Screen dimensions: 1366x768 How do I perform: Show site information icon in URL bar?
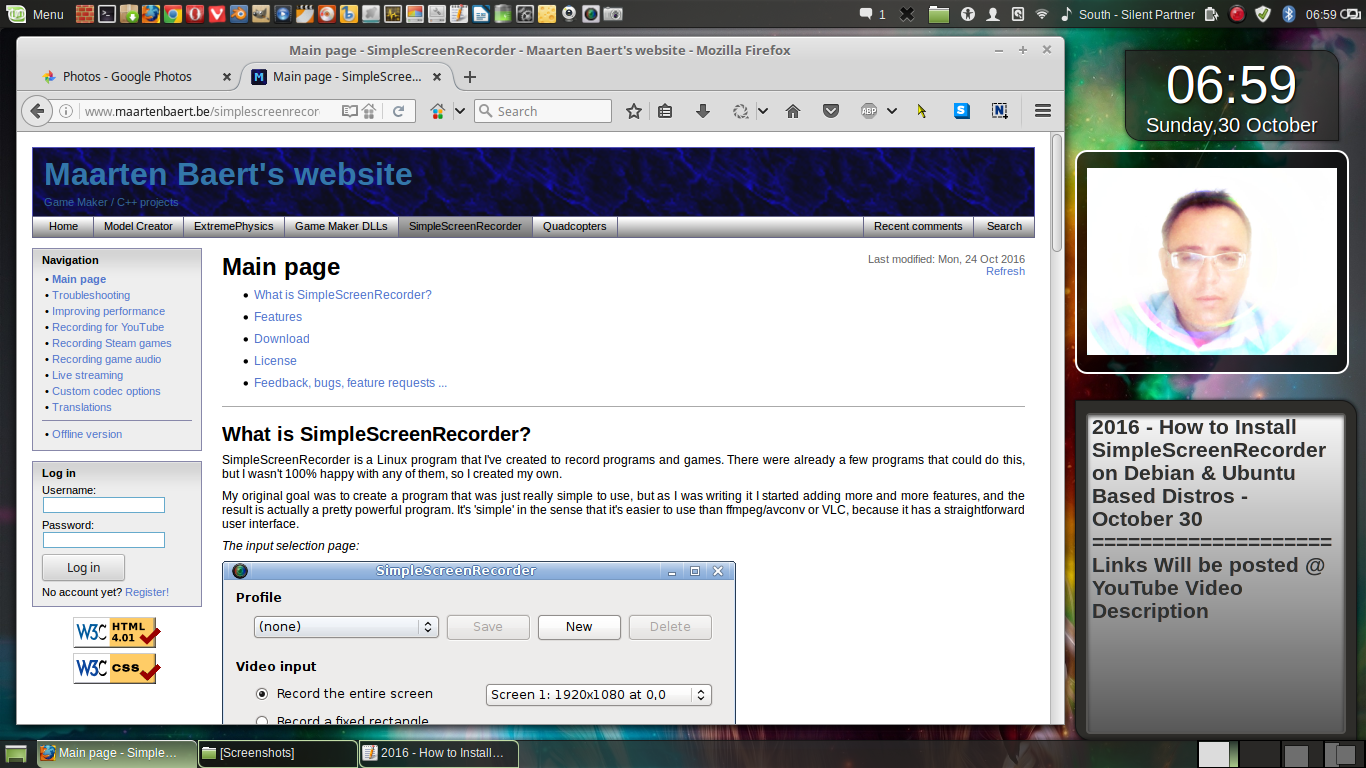pyautogui.click(x=66, y=111)
